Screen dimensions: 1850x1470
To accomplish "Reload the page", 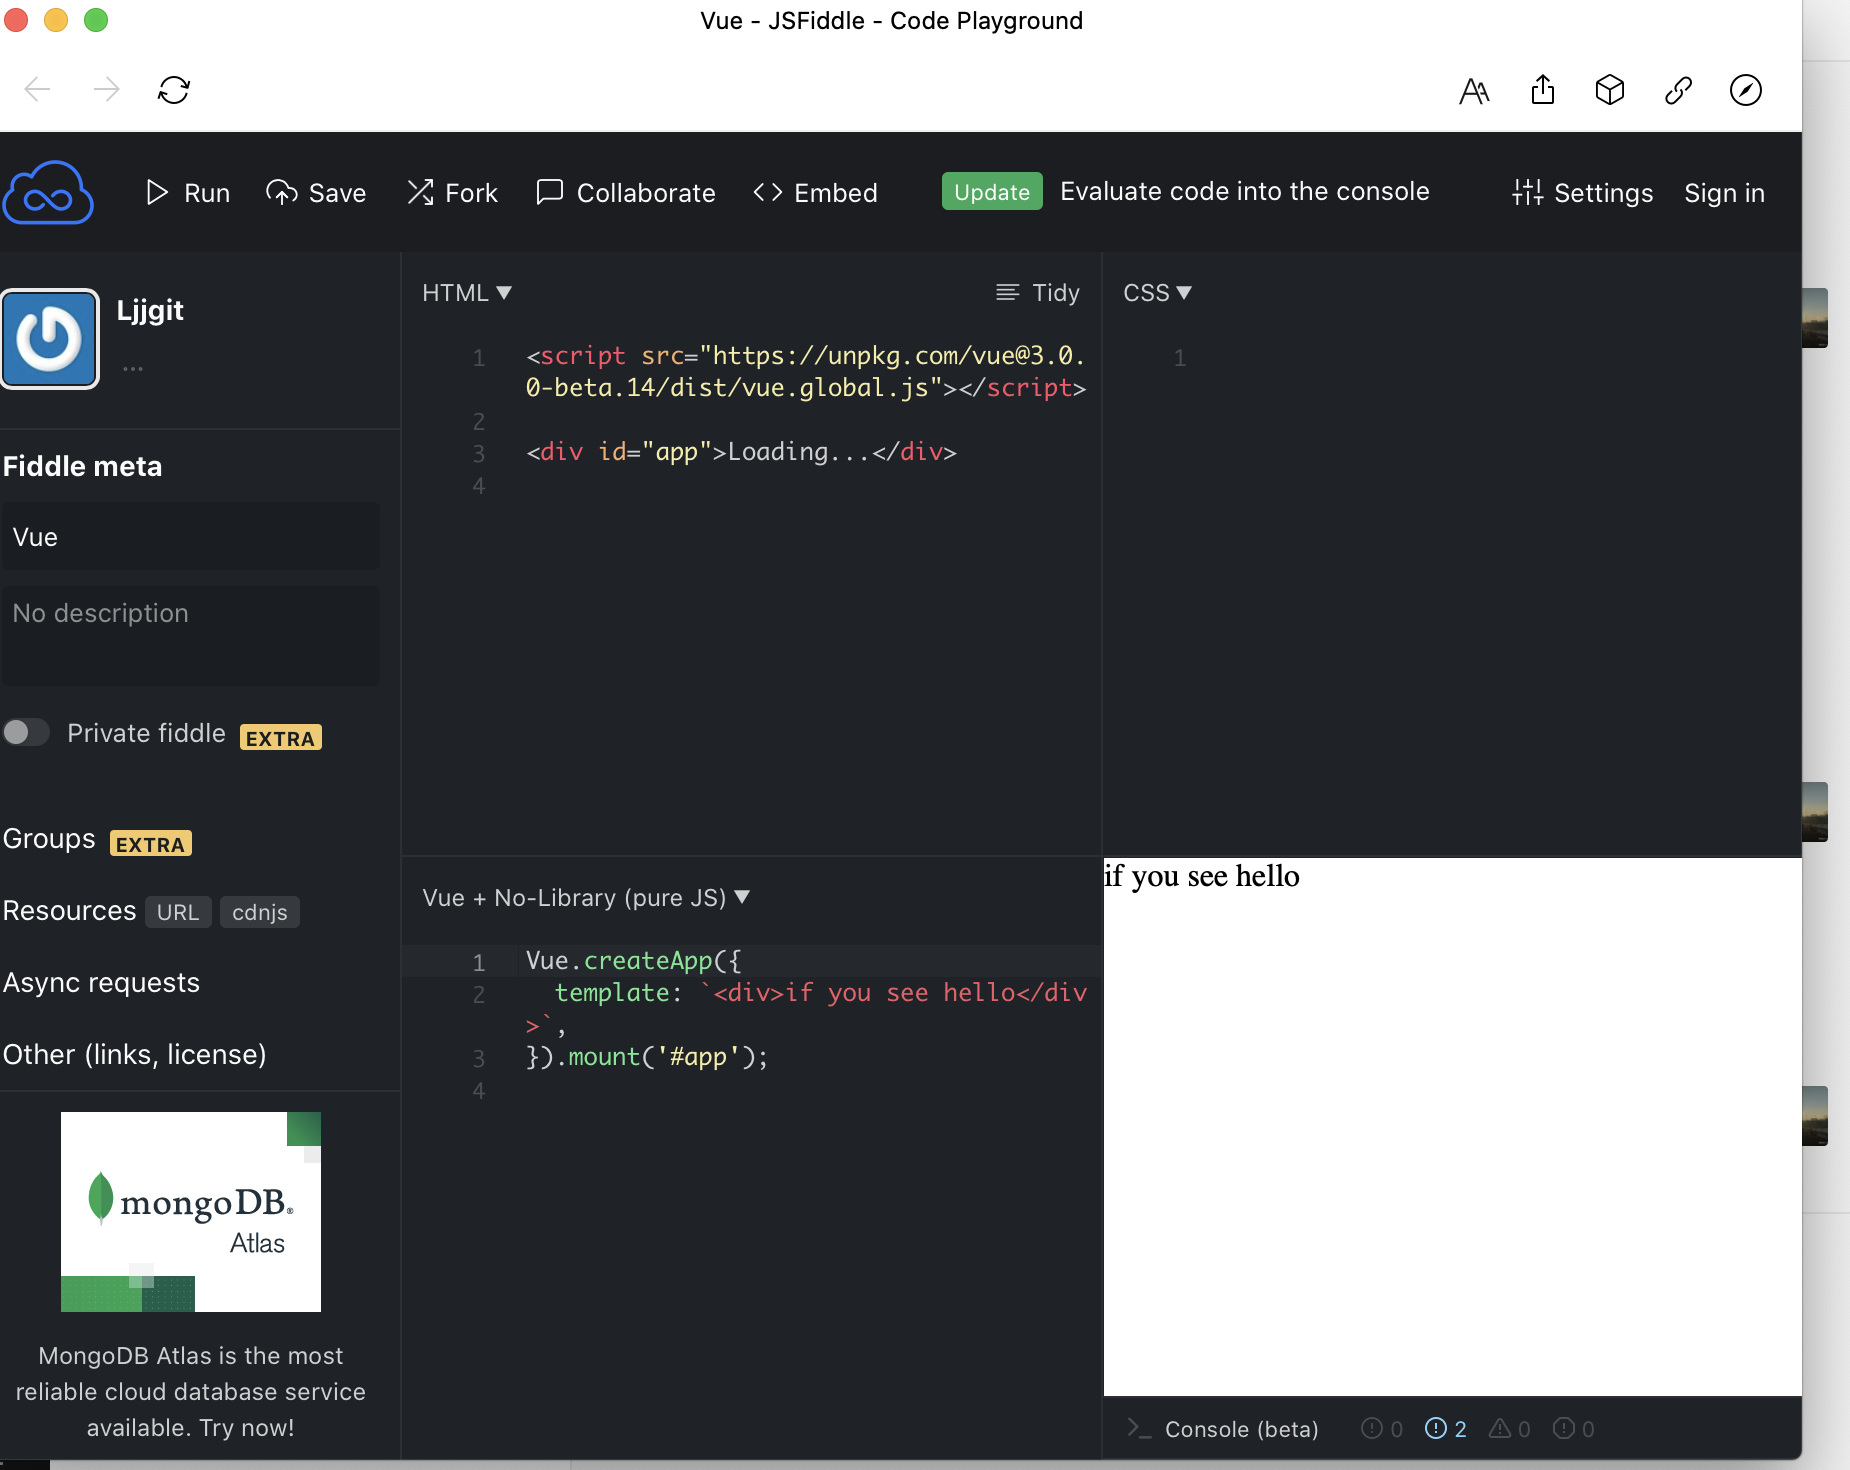I will pos(174,90).
